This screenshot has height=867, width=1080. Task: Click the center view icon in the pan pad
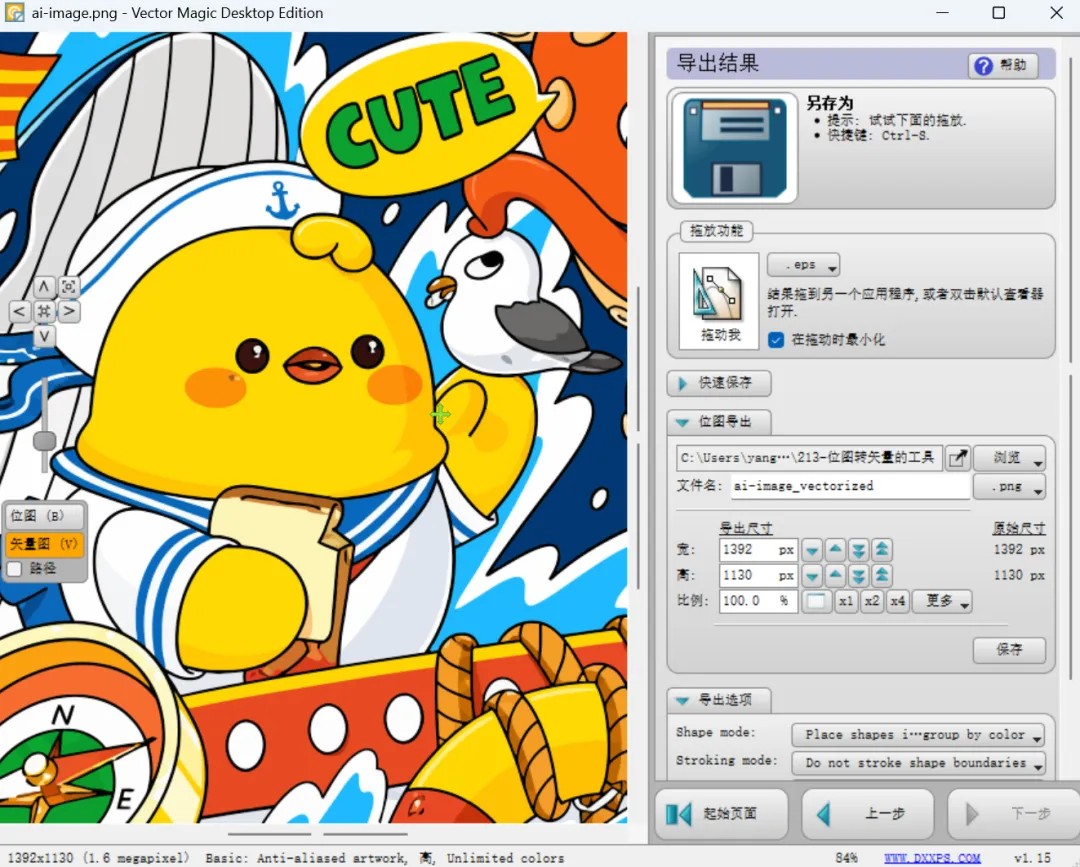[44, 311]
